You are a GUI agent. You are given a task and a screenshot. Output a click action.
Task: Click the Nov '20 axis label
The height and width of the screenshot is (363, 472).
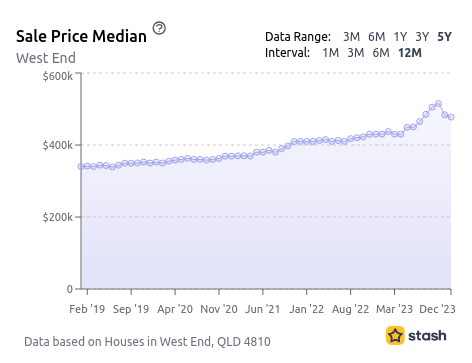(219, 309)
